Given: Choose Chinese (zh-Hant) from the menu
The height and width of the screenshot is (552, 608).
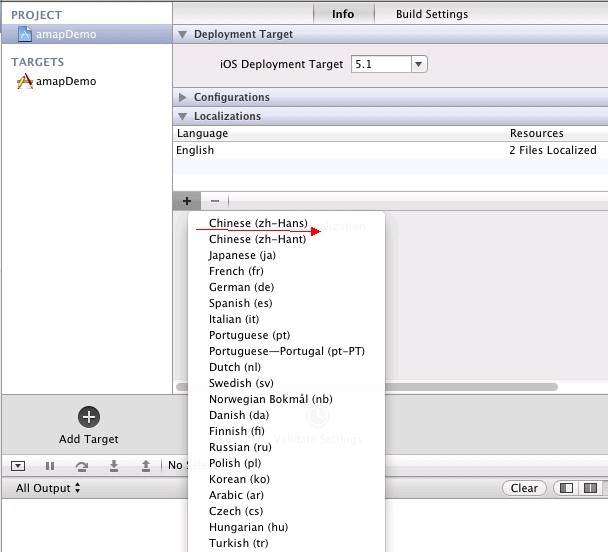Looking at the screenshot, I should pyautogui.click(x=286, y=239).
